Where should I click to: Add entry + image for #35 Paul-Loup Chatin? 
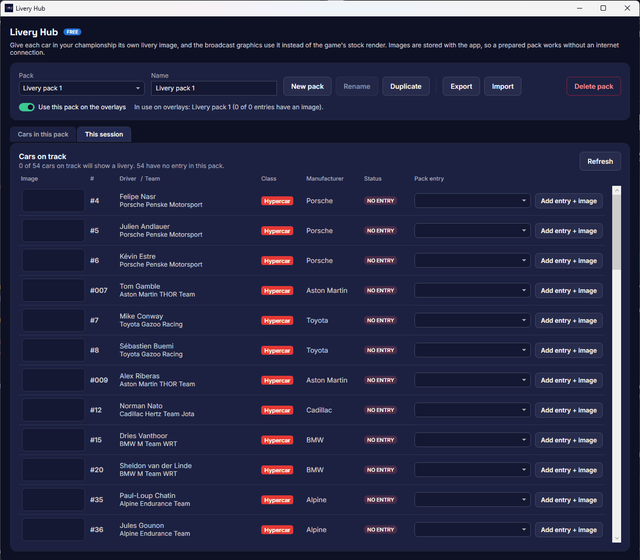coord(569,500)
